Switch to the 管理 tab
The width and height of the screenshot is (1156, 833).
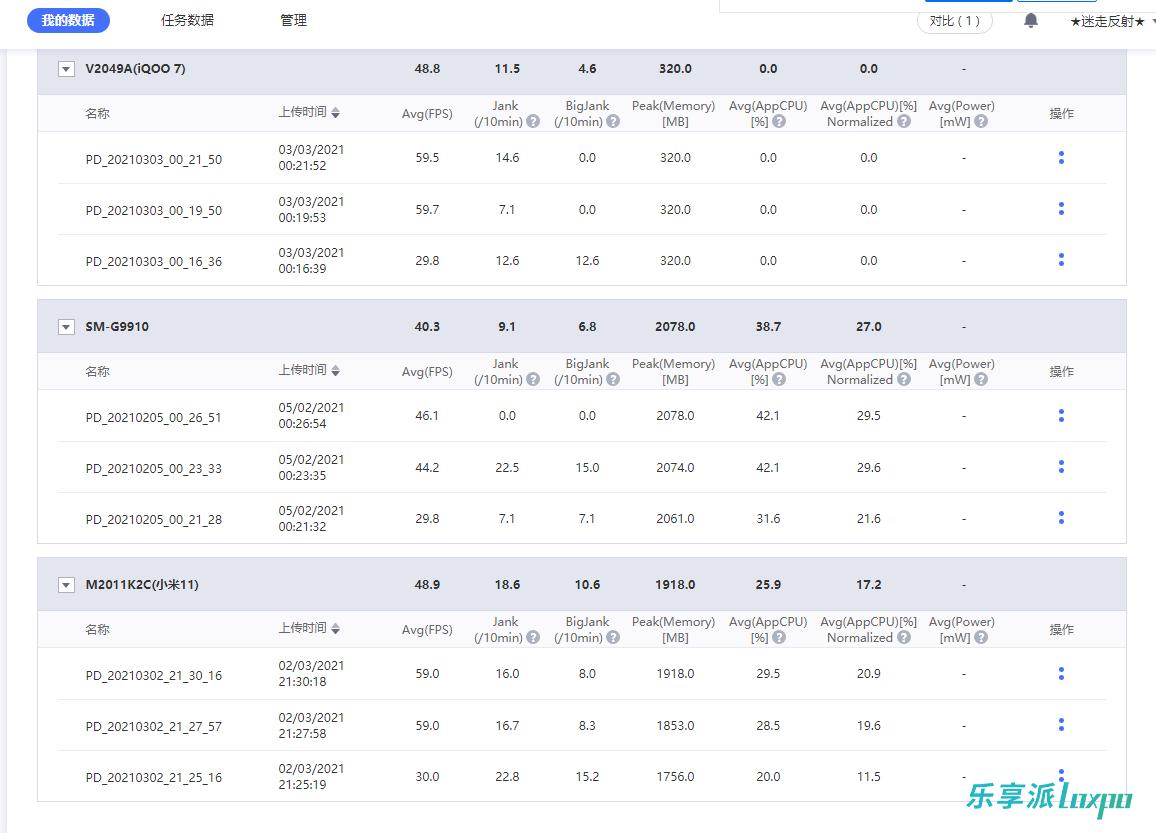(293, 21)
